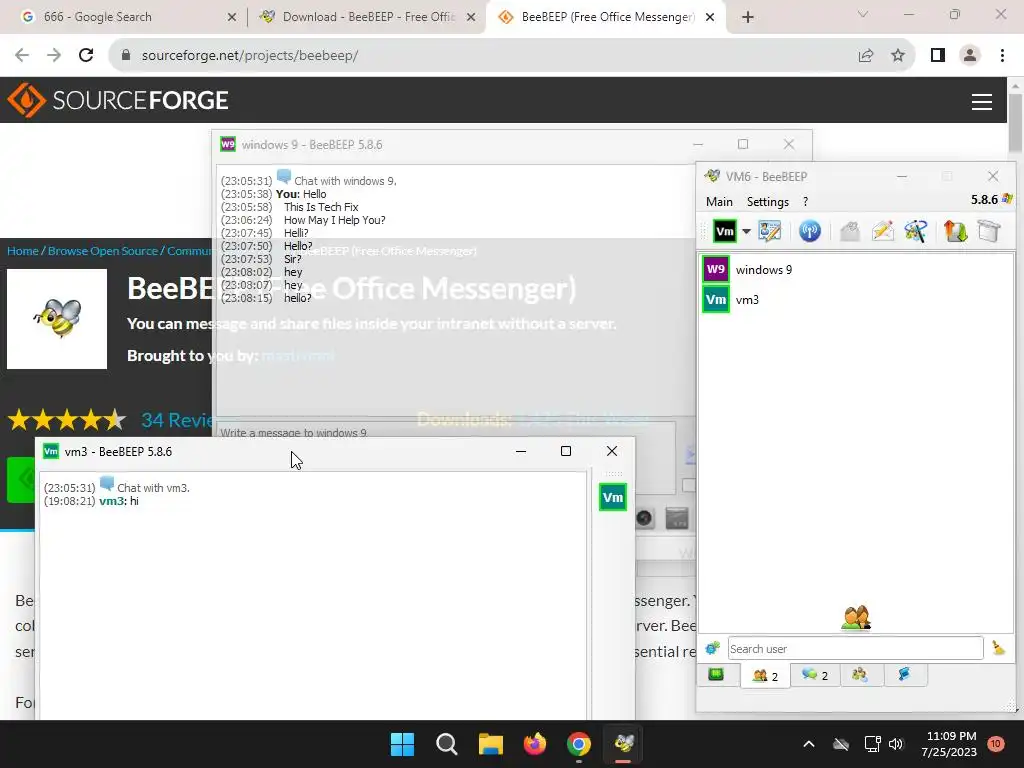
Task: Click the W9 icon in windows 9 title bar
Action: [x=228, y=144]
